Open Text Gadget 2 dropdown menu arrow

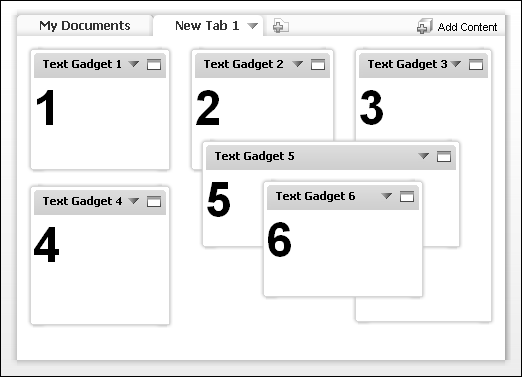[x=297, y=63]
